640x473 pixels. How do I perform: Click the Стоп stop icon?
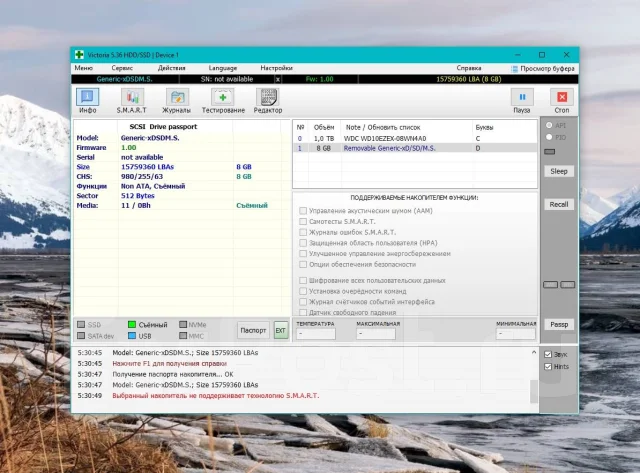point(562,97)
